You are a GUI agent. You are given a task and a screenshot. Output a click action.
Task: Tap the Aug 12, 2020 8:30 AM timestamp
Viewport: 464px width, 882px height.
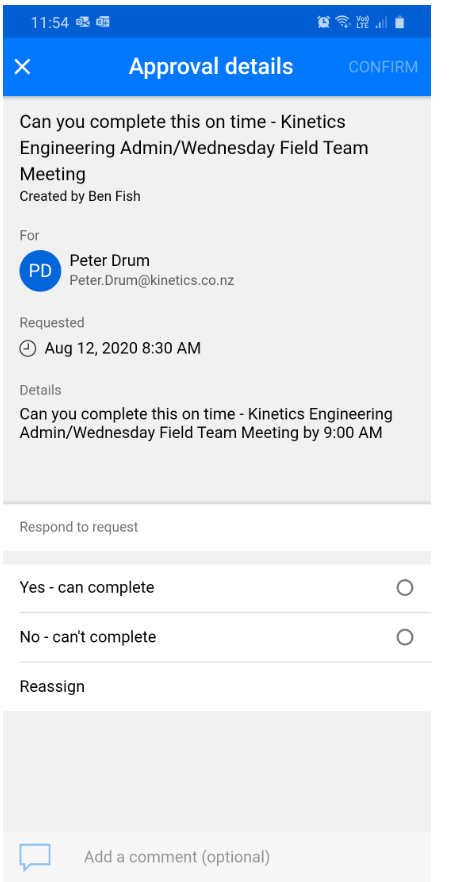pyautogui.click(x=123, y=349)
